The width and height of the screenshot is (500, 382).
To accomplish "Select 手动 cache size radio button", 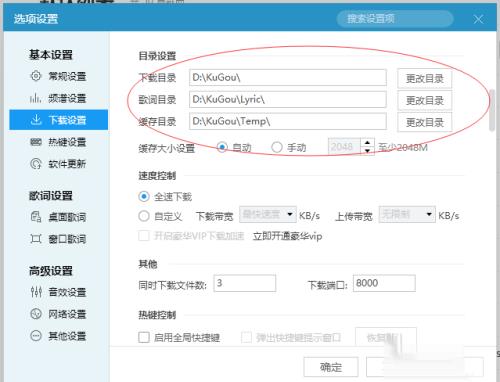I will 277,147.
